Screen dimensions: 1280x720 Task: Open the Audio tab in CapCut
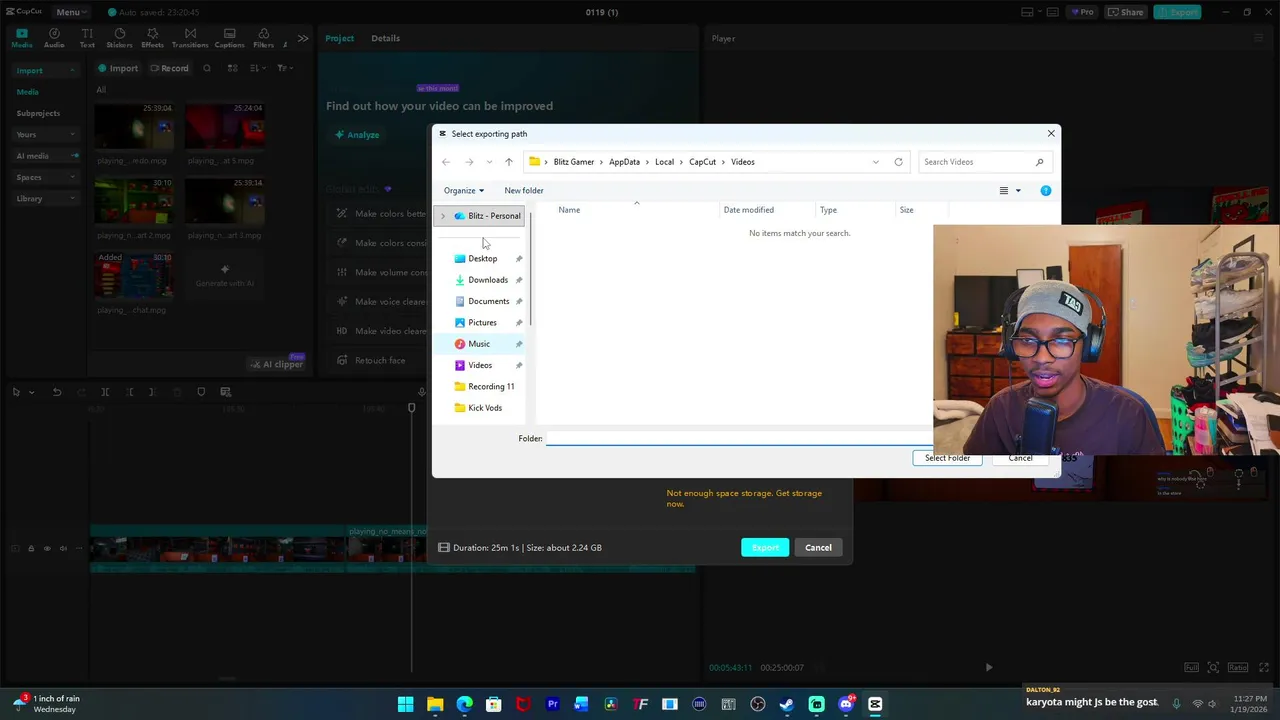(x=54, y=38)
